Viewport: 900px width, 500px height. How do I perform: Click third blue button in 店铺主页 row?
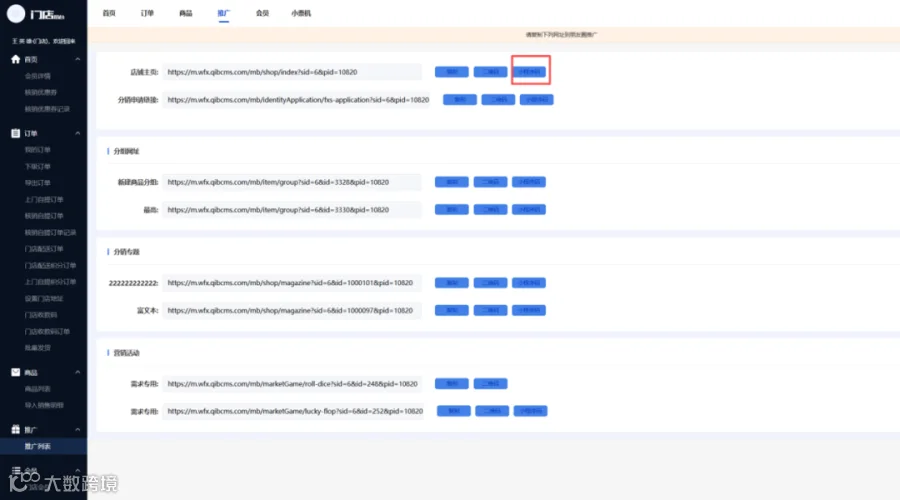529,72
